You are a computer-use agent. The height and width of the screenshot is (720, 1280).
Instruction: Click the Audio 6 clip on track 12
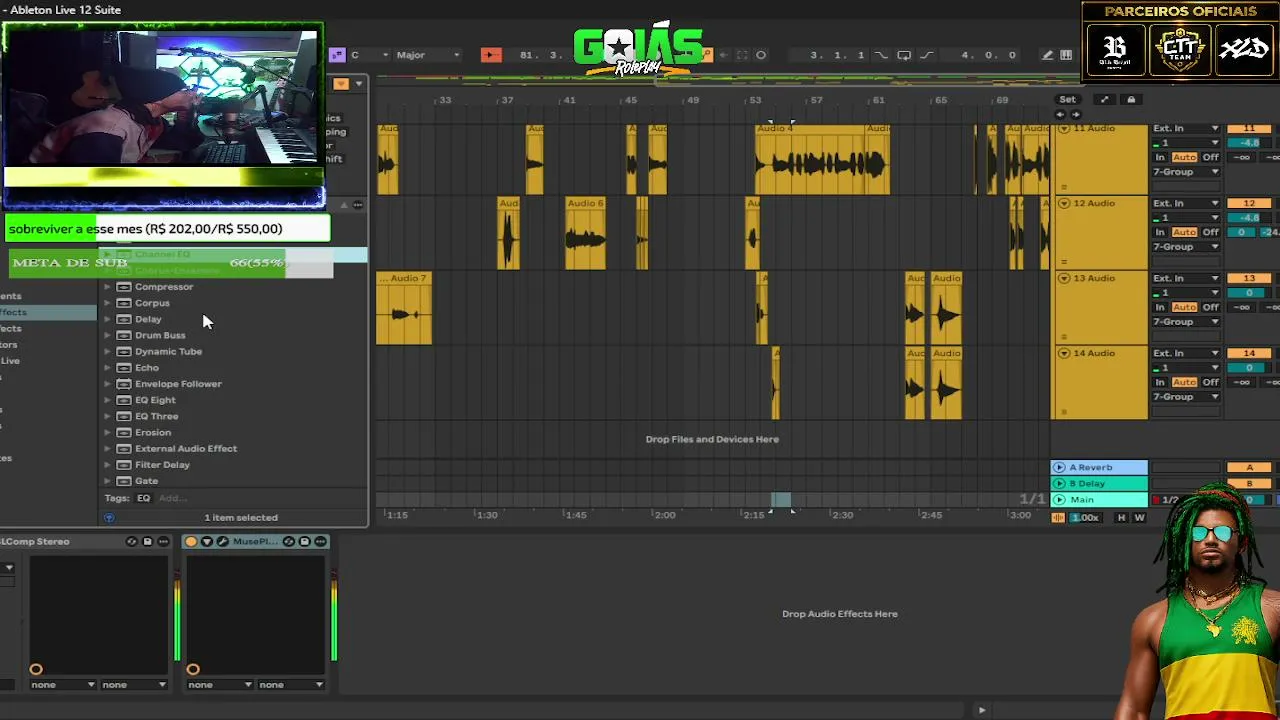click(x=586, y=233)
